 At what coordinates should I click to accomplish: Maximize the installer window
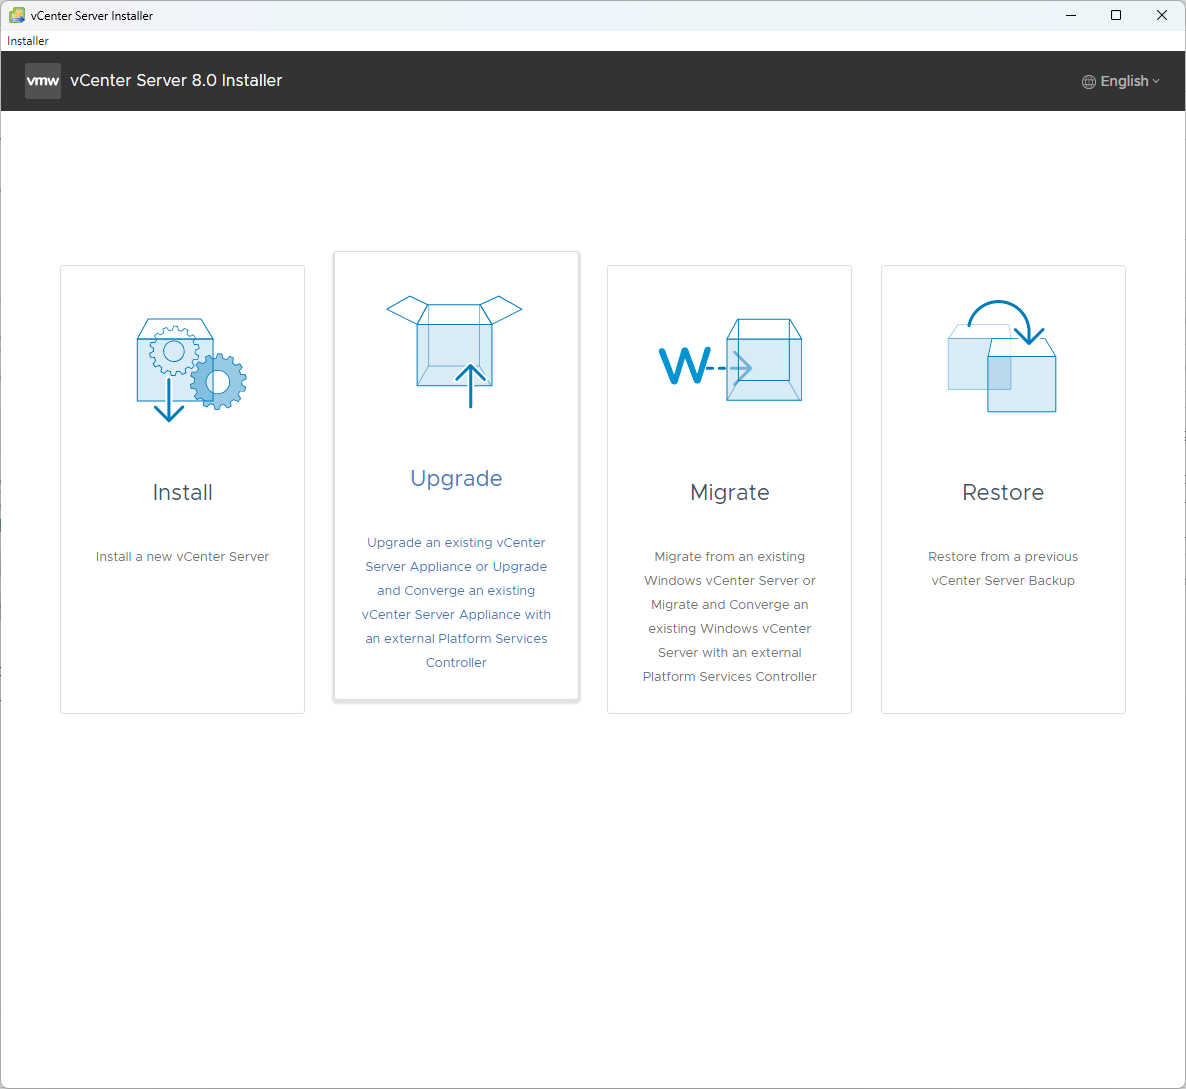(x=1116, y=15)
